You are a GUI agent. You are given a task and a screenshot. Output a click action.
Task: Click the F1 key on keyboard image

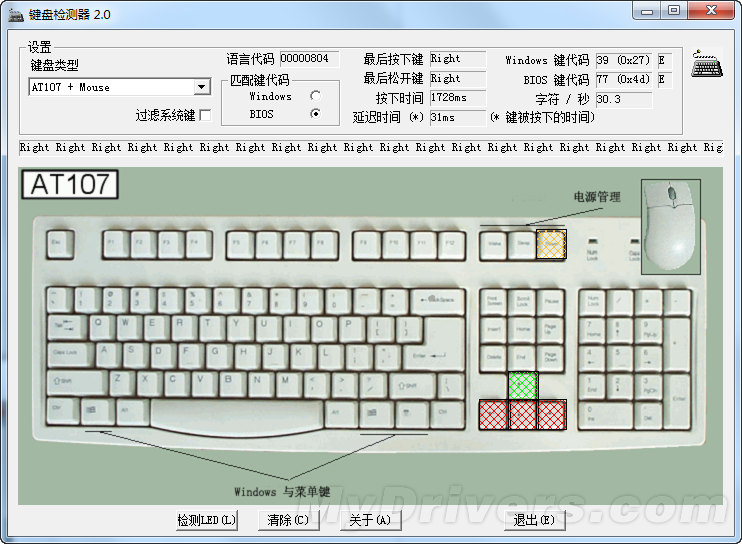(116, 245)
